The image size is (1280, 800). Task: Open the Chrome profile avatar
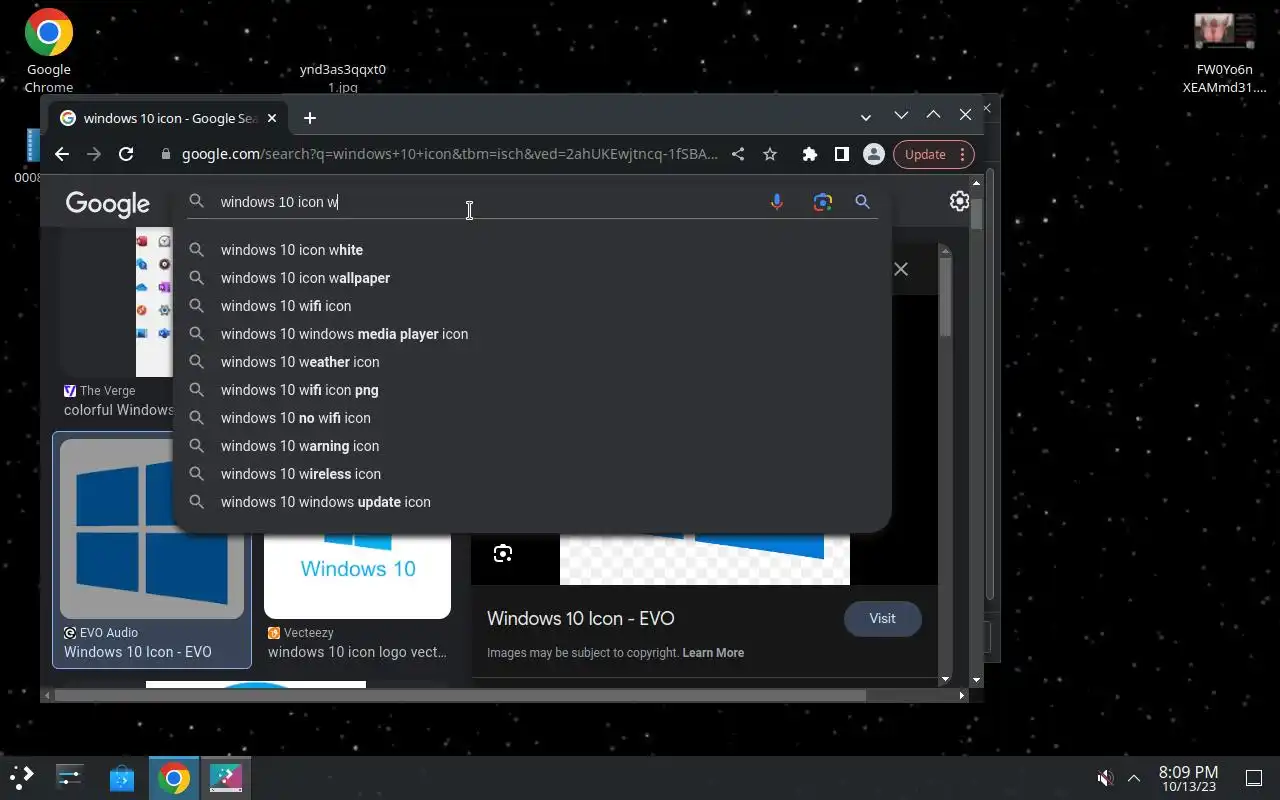click(874, 154)
